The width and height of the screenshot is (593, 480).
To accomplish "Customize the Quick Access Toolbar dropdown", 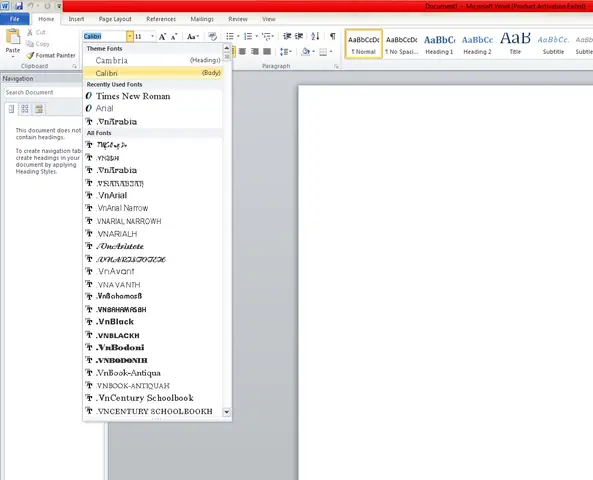I will pyautogui.click(x=59, y=6).
